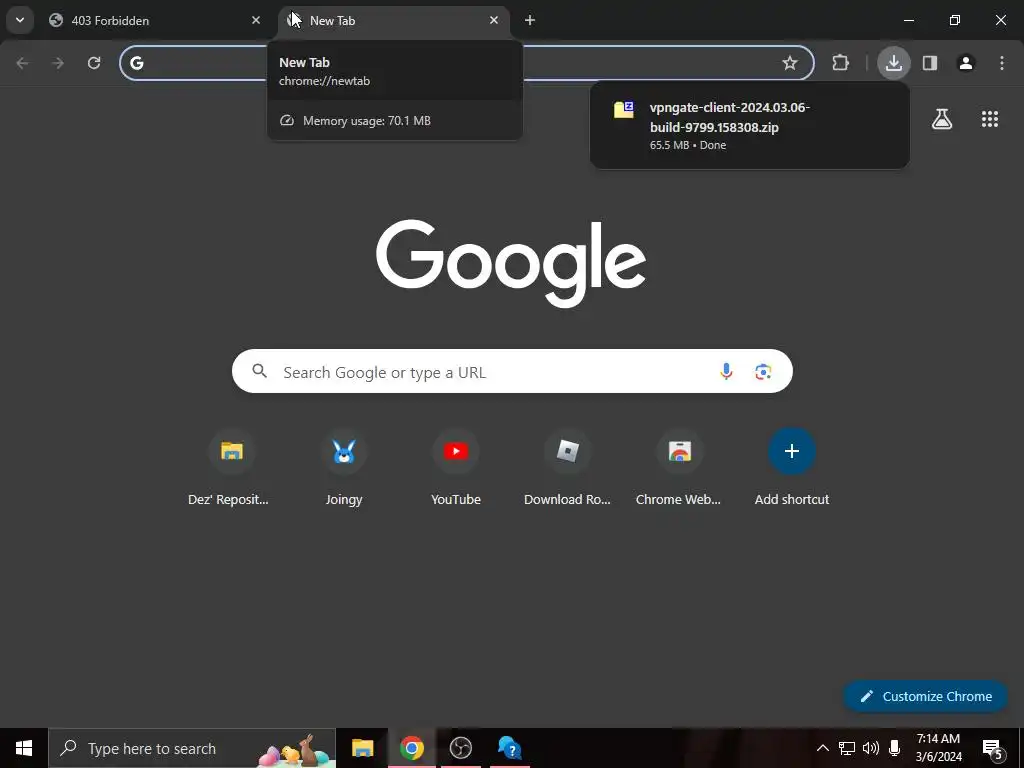This screenshot has height=768, width=1024.
Task: Open the downloaded vpngate-client zip file
Action: [x=749, y=125]
